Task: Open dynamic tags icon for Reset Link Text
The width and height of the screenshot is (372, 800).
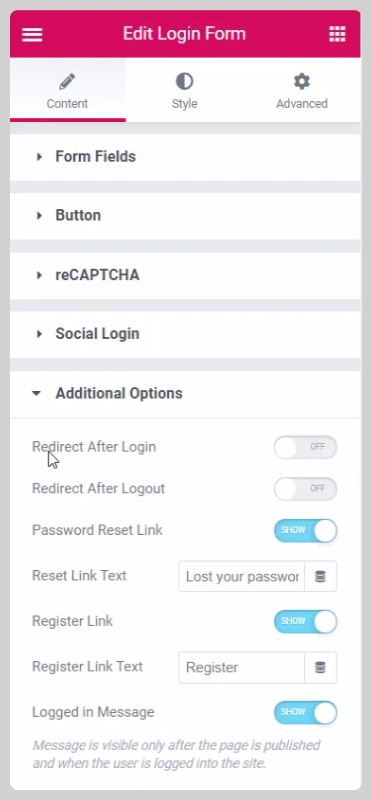Action: [320, 577]
